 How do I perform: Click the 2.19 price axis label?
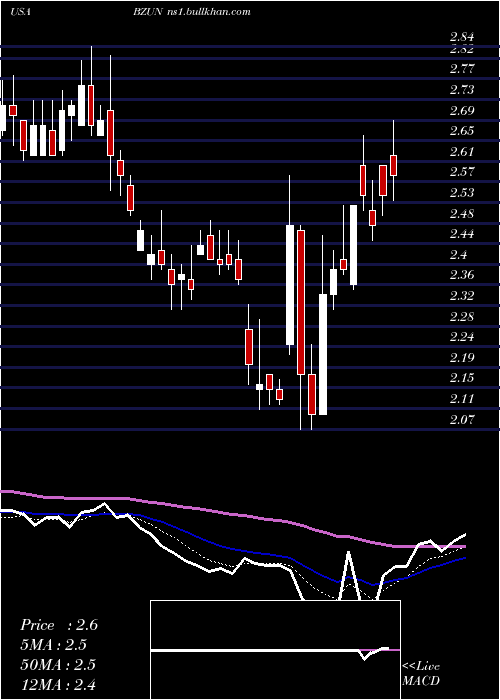[x=462, y=357]
